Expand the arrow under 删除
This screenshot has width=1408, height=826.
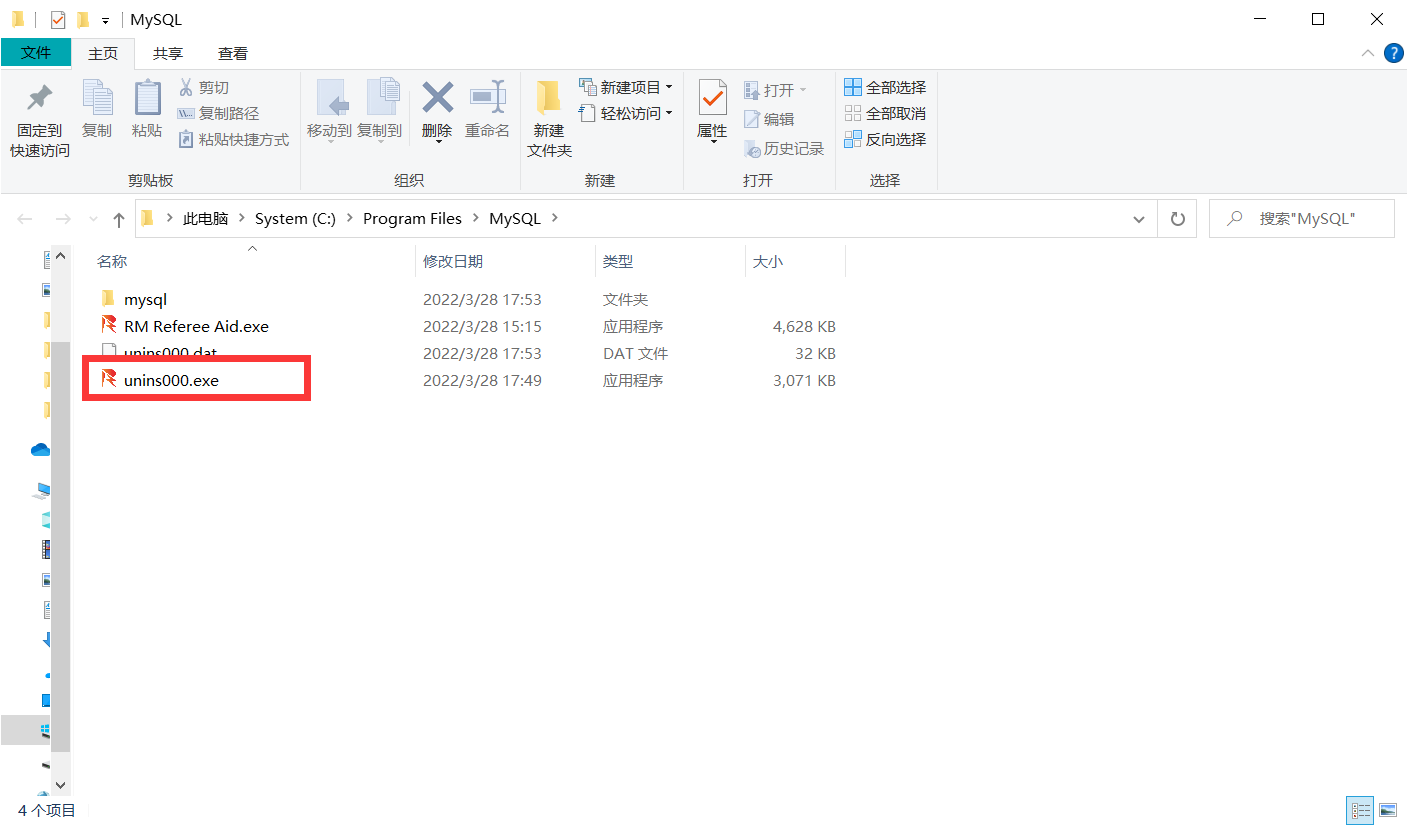(x=437, y=141)
